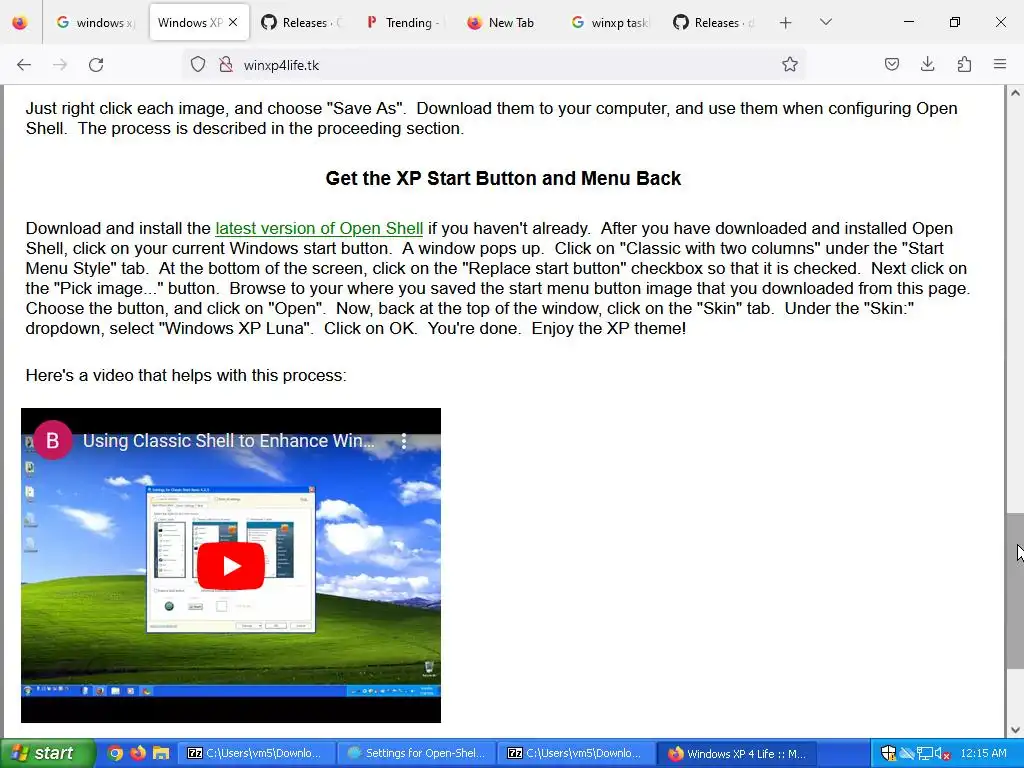Open Windows Security shield tray icon
Image resolution: width=1024 pixels, height=768 pixels.
pyautogui.click(x=888, y=753)
